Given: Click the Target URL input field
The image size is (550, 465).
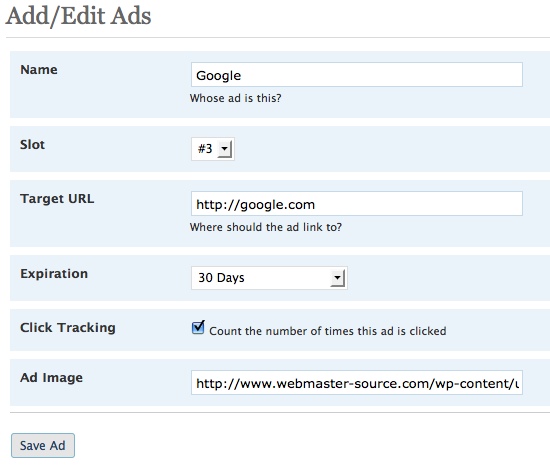Looking at the screenshot, I should (357, 204).
